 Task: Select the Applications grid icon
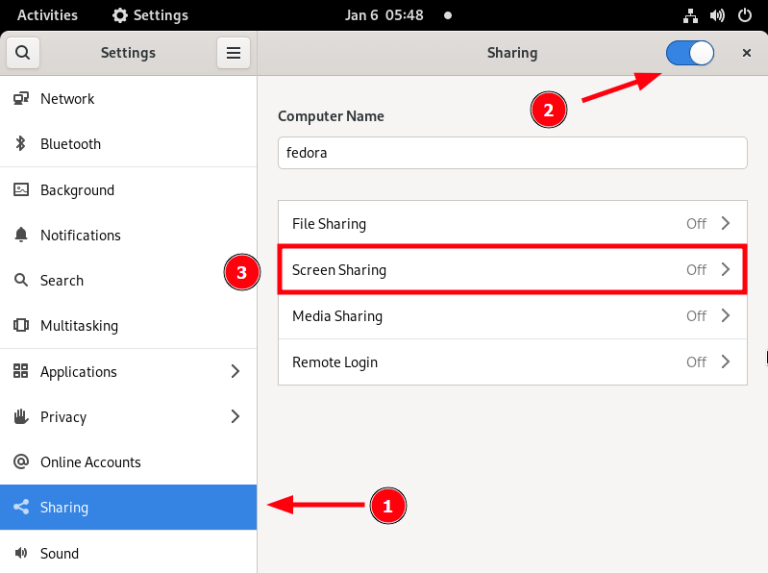click(x=21, y=371)
